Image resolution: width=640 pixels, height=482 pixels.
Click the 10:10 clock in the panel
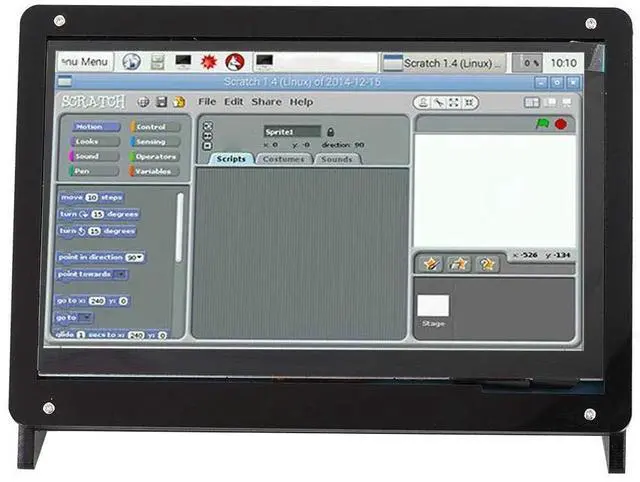[563, 63]
